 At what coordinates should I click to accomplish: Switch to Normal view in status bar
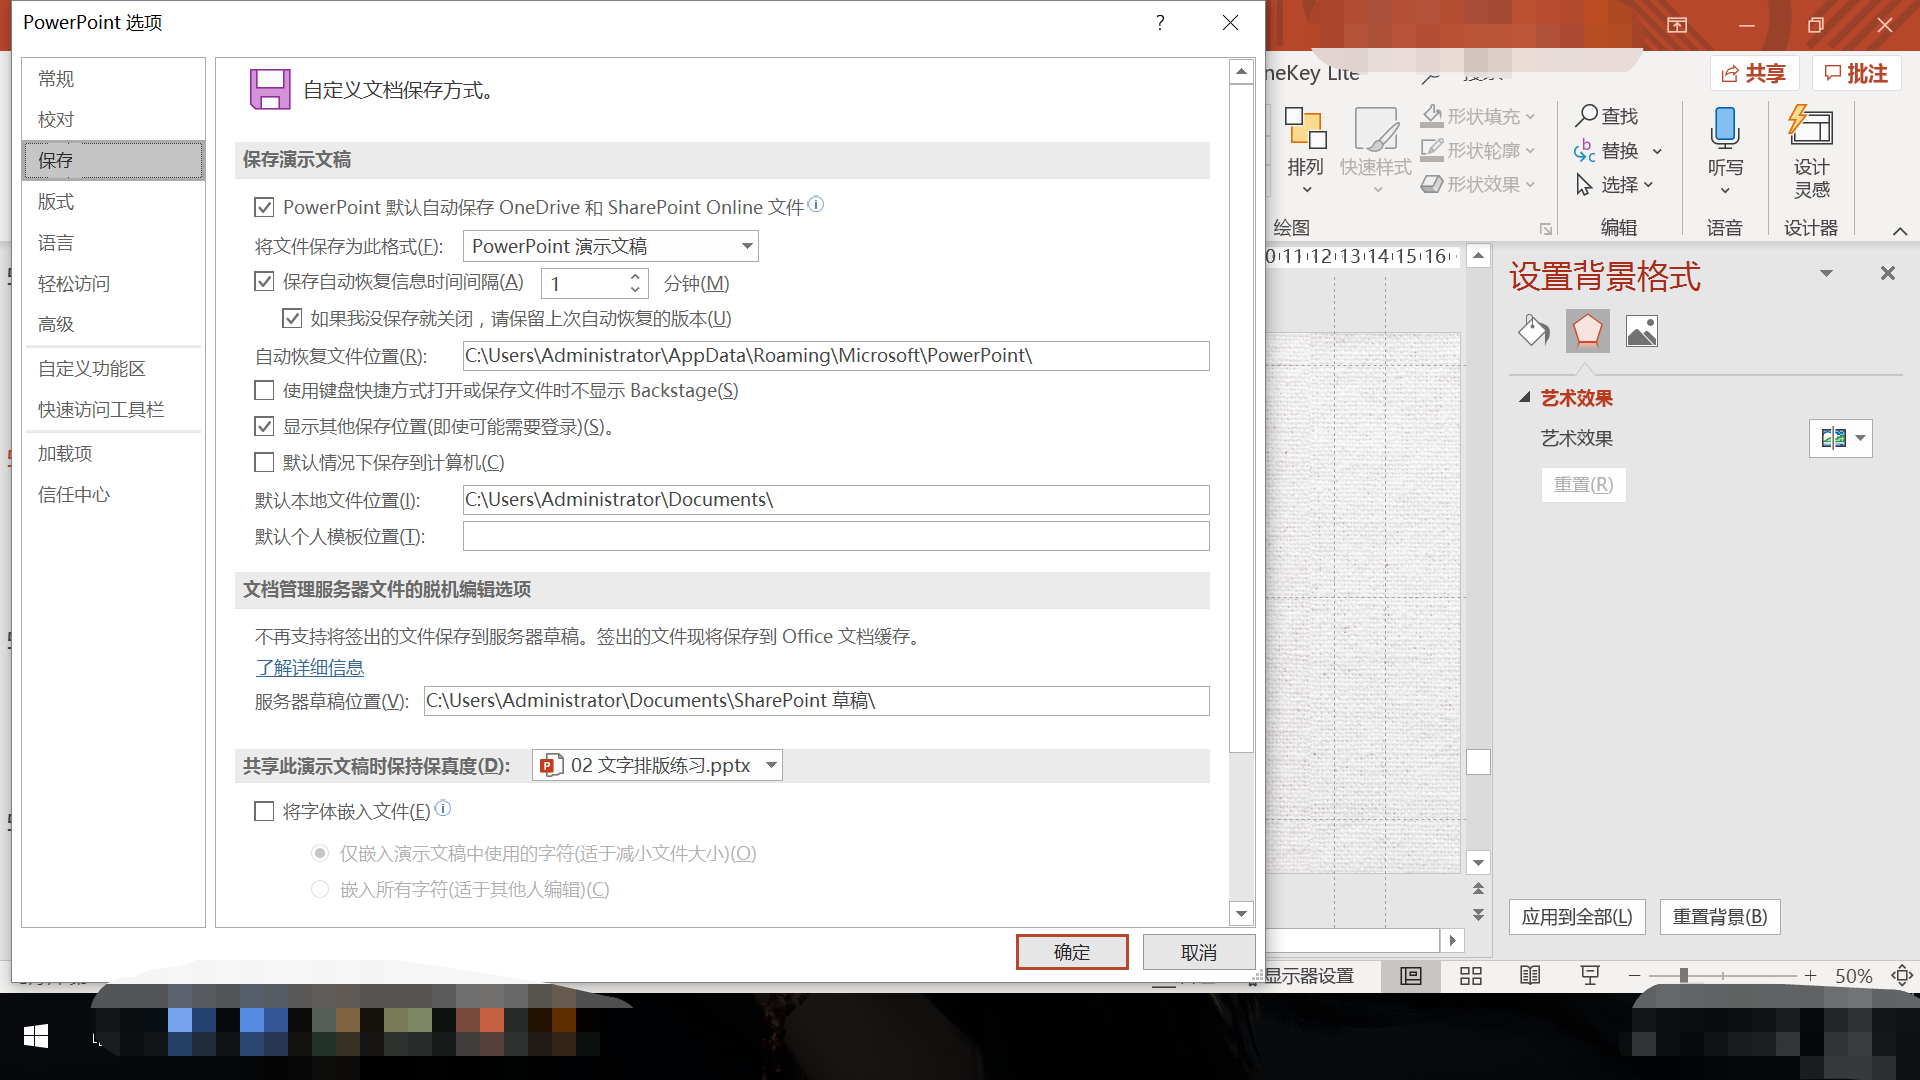(1411, 976)
